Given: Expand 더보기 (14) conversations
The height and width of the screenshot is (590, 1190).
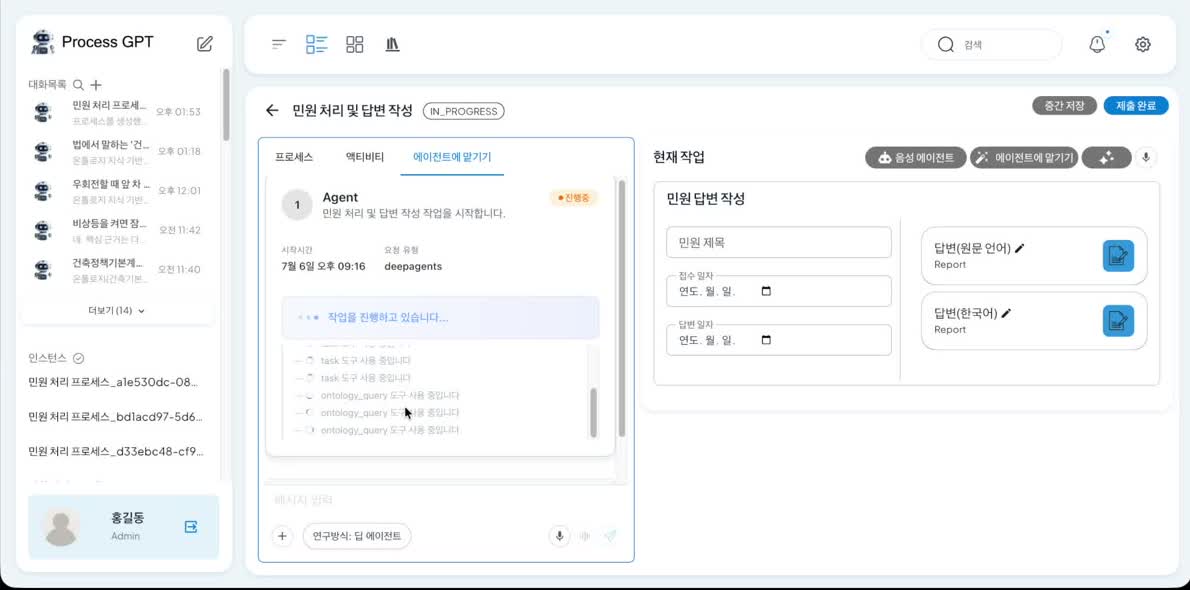Looking at the screenshot, I should coord(116,311).
